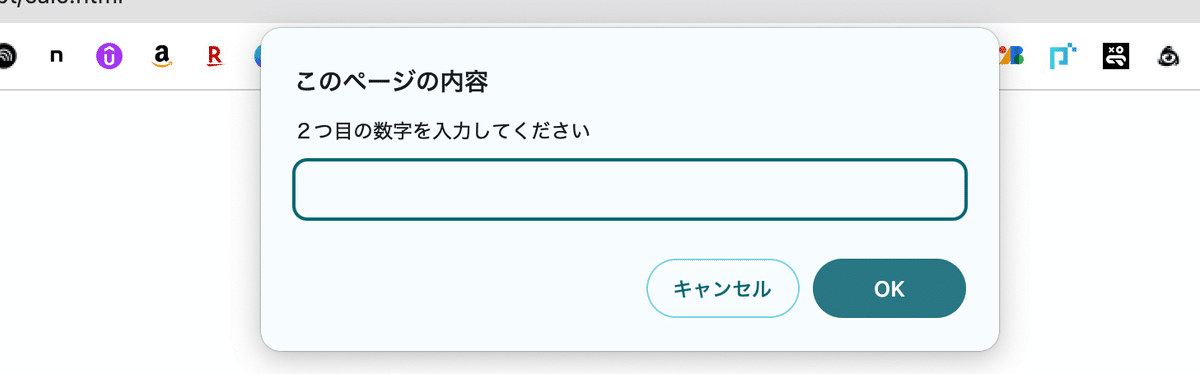Open the purple circular U bookmark
Screen dimensions: 1200x374
click(109, 57)
